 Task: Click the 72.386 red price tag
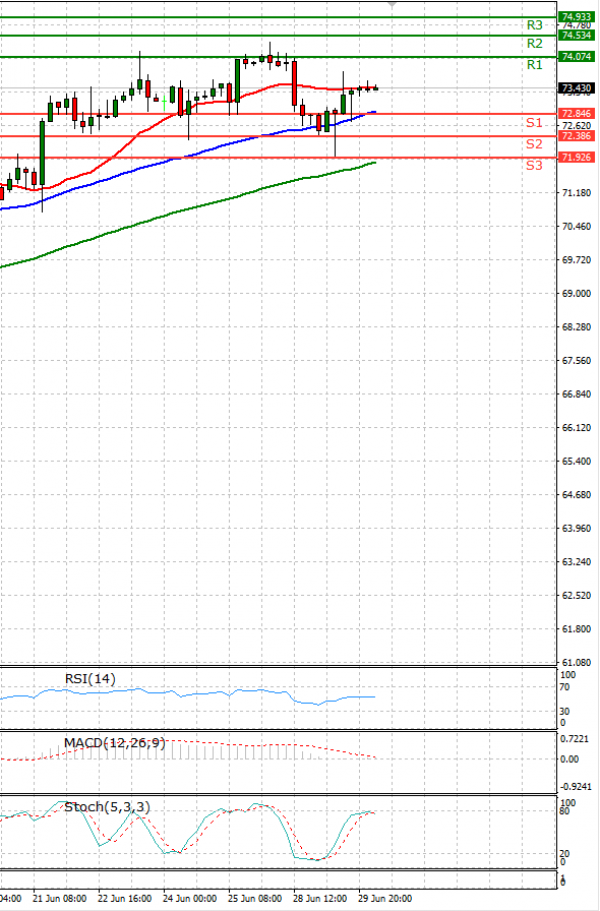coord(576,136)
